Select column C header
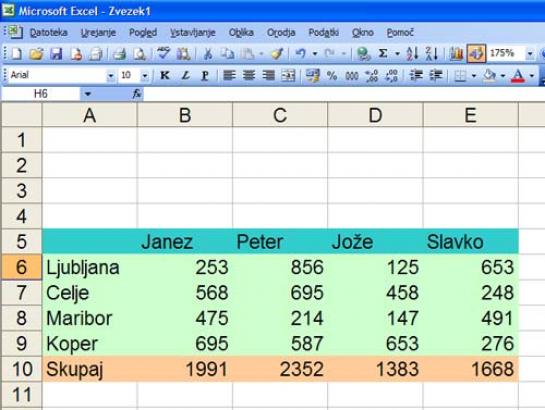The image size is (545, 410). pyautogui.click(x=280, y=115)
